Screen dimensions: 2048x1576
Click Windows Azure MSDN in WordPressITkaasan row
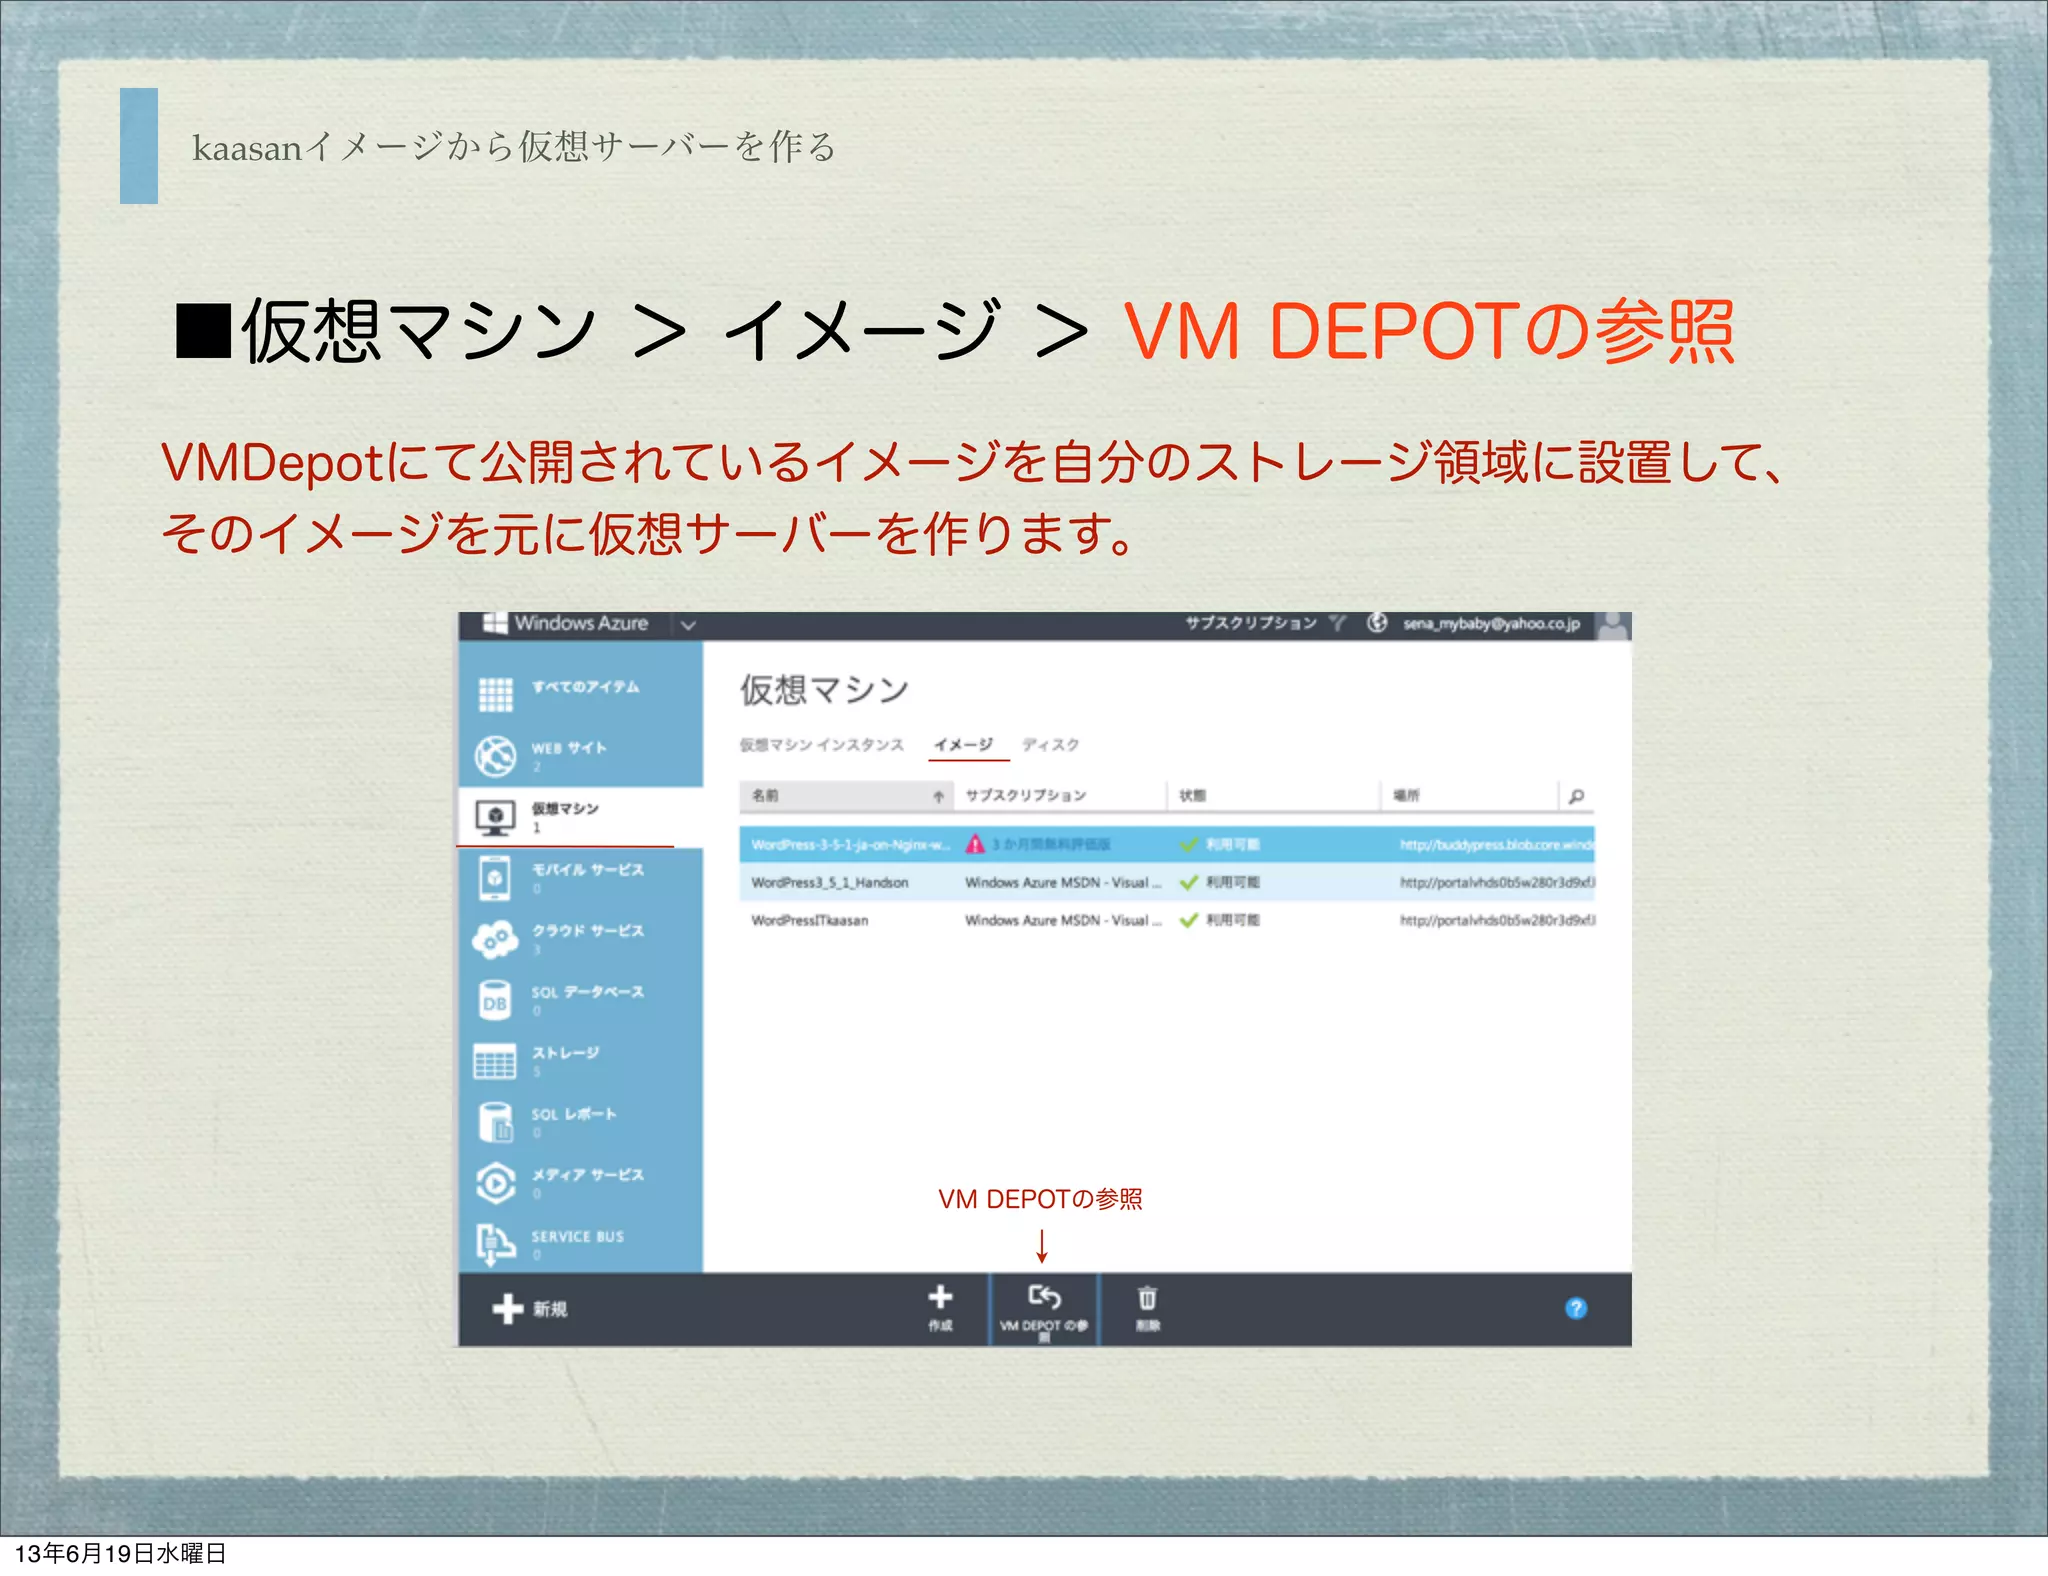(1063, 921)
